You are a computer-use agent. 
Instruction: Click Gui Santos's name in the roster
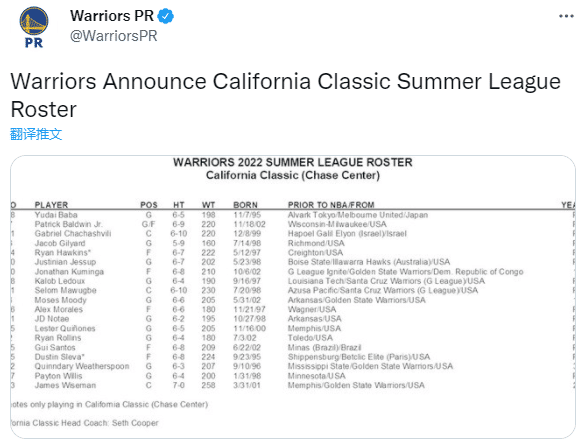tap(55, 347)
